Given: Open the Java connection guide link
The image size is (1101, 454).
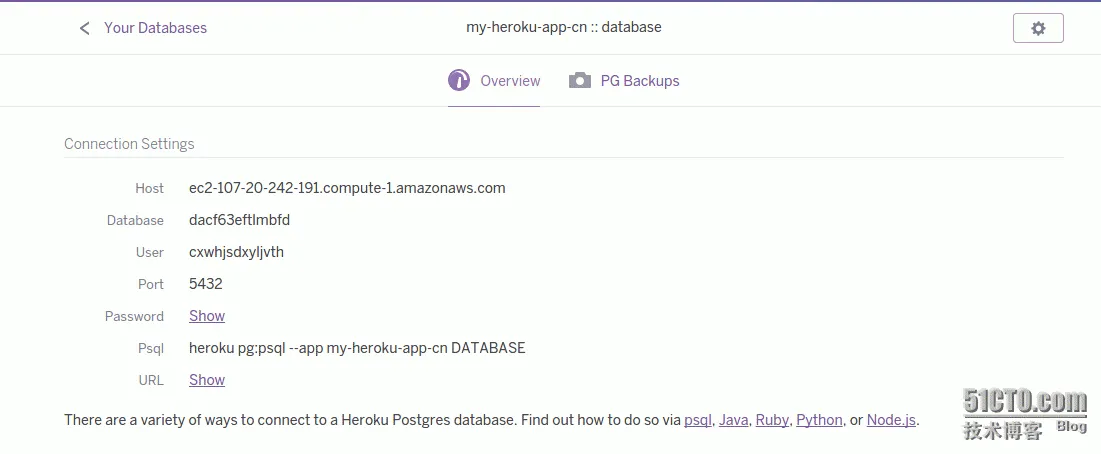Looking at the screenshot, I should [x=733, y=420].
